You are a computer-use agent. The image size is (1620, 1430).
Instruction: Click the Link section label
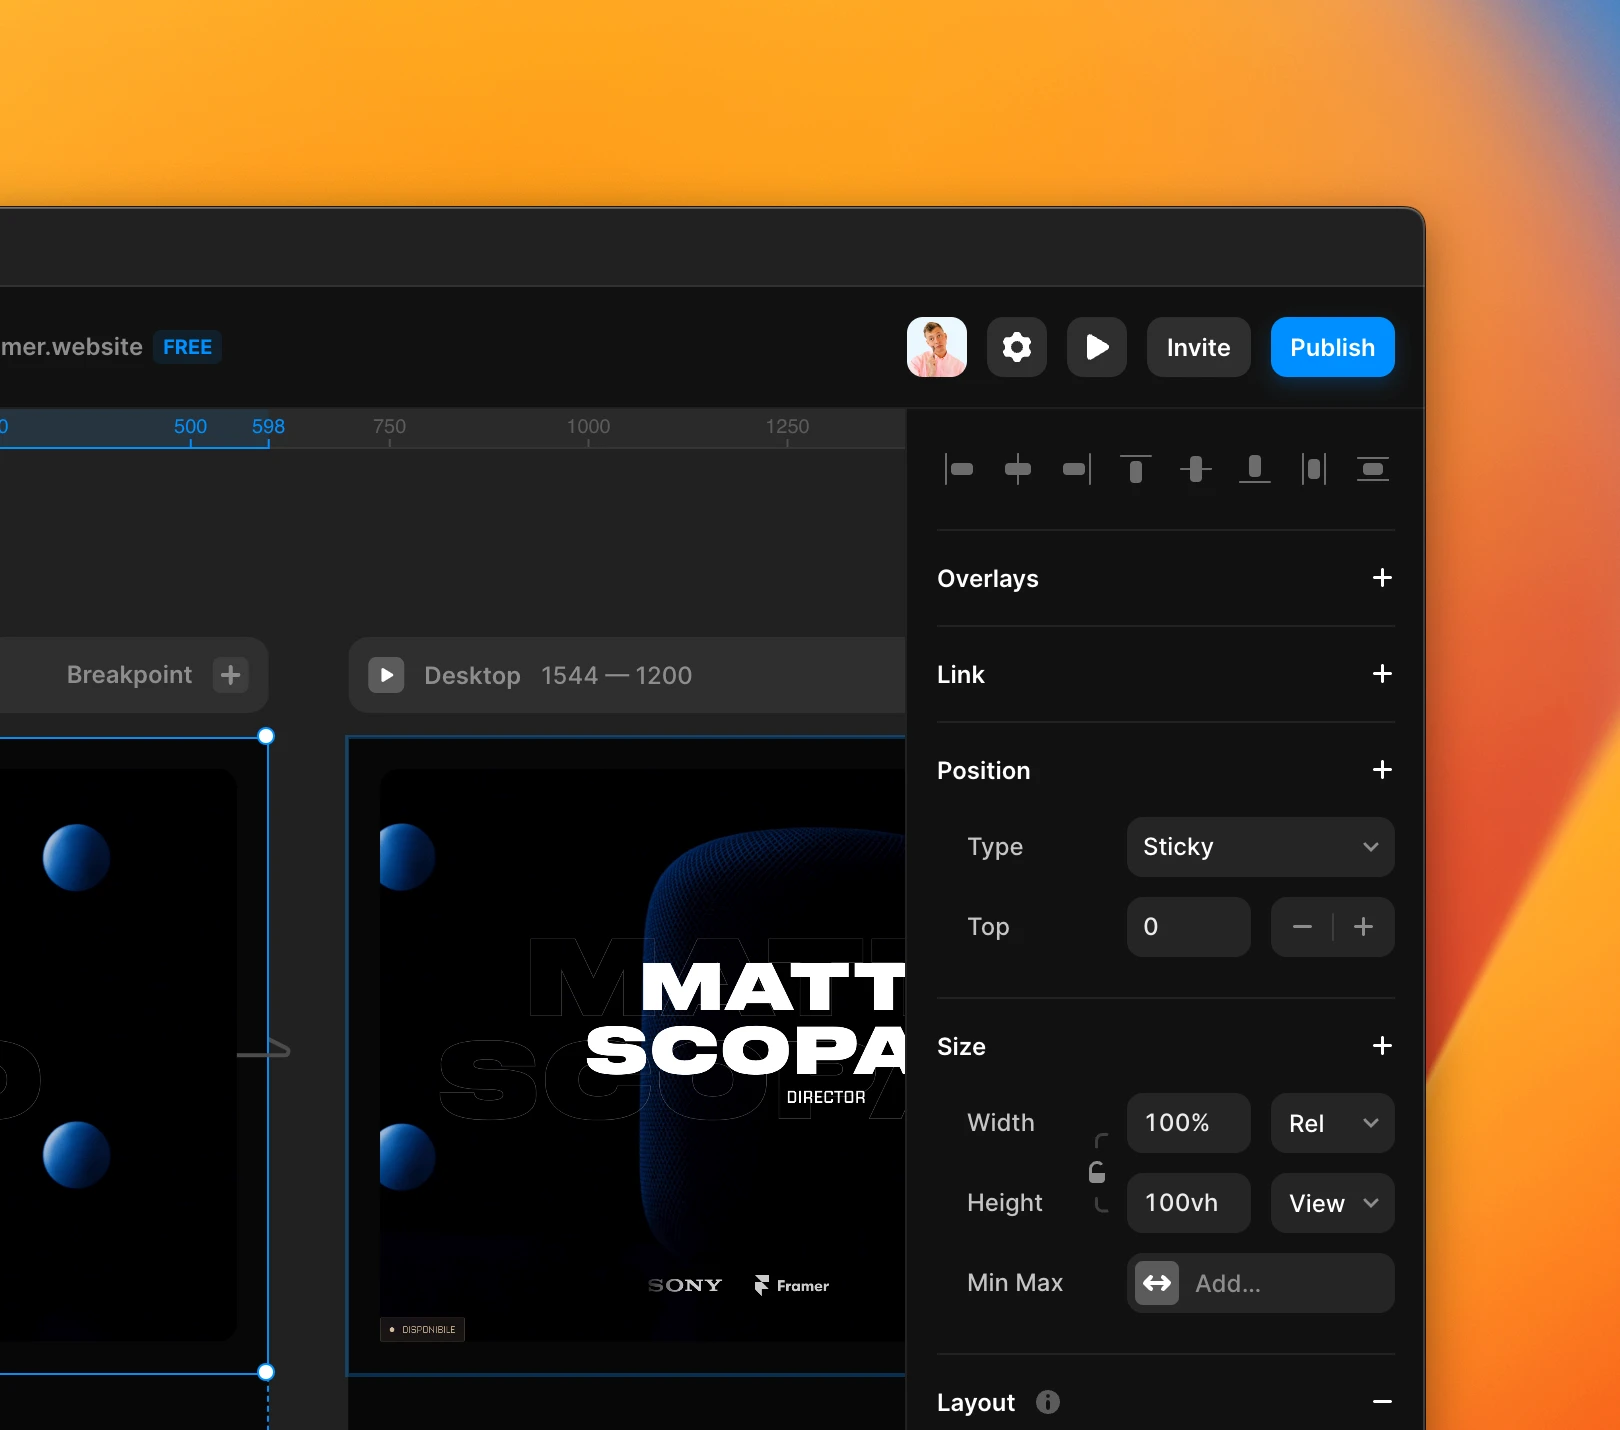pyautogui.click(x=960, y=674)
